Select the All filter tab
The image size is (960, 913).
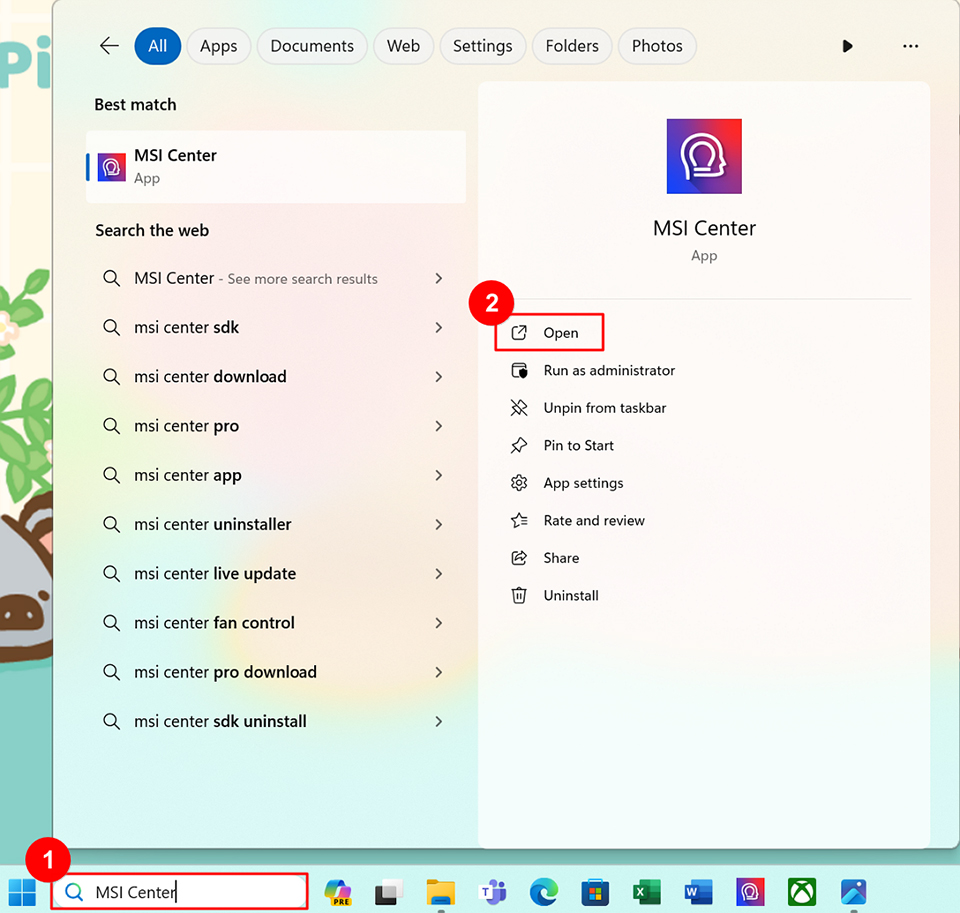157,46
